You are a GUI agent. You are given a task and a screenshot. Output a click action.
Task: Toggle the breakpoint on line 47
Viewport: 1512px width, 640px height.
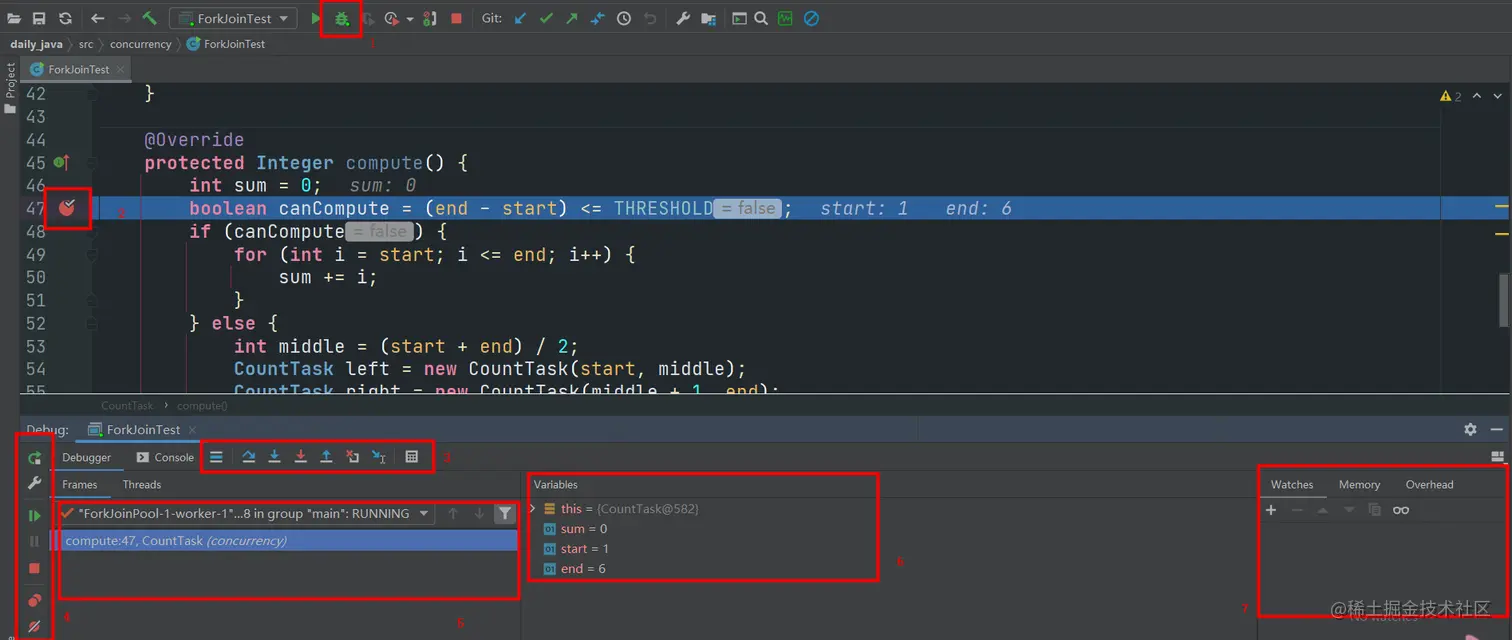[x=66, y=208]
